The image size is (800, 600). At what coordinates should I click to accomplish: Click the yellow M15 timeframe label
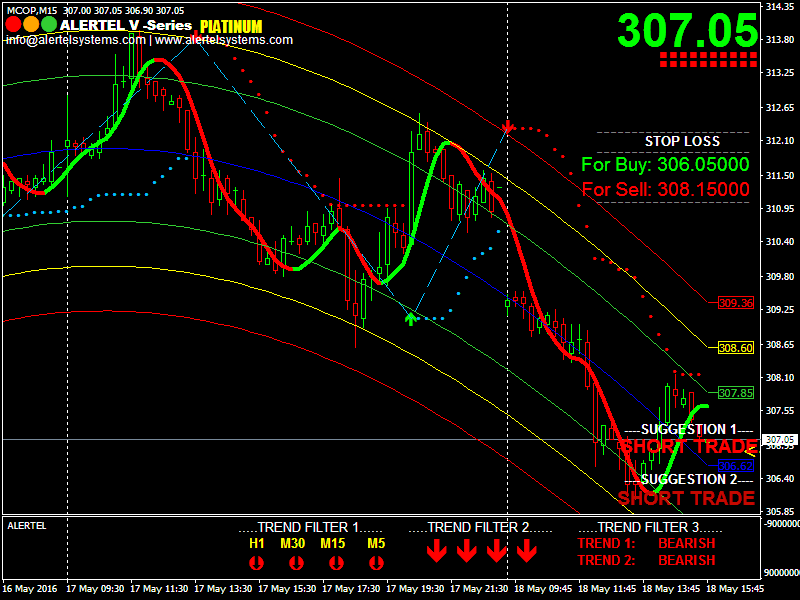click(333, 543)
